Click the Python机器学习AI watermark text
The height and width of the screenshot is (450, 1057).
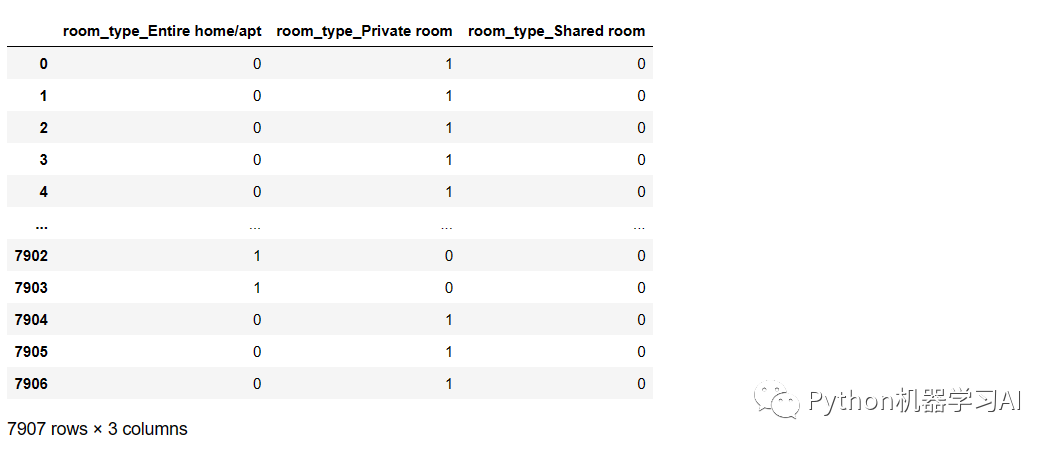tap(915, 401)
